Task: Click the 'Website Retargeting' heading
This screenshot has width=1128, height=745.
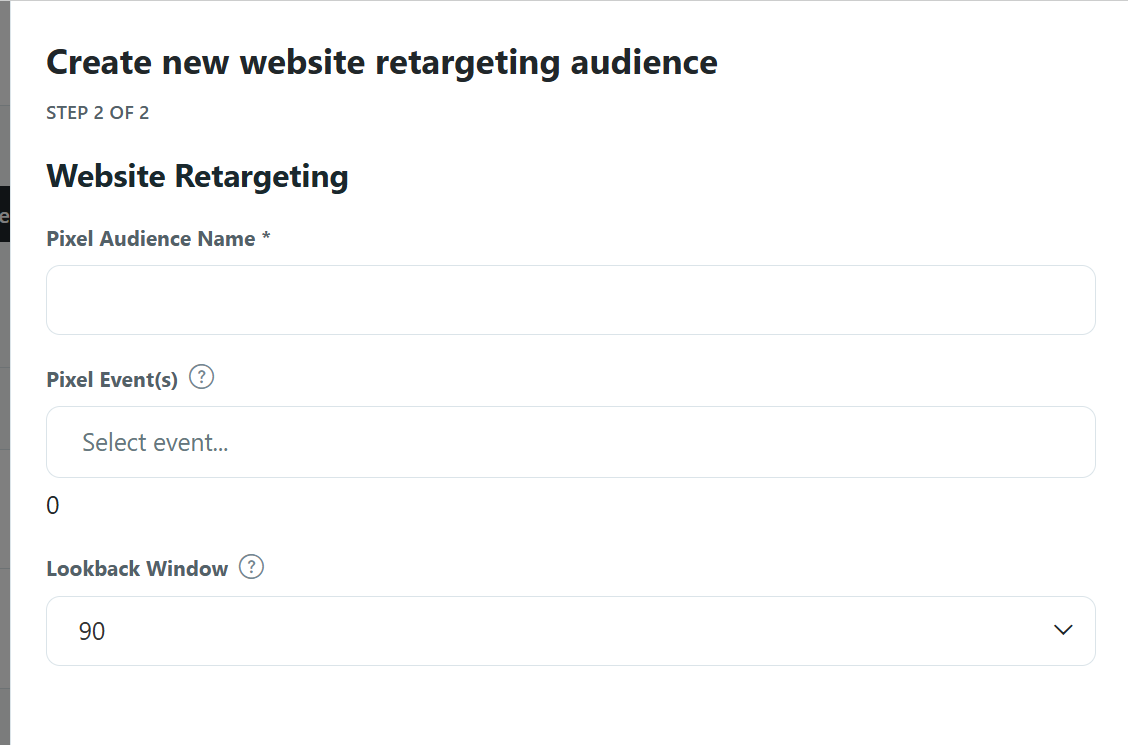Action: click(x=197, y=177)
